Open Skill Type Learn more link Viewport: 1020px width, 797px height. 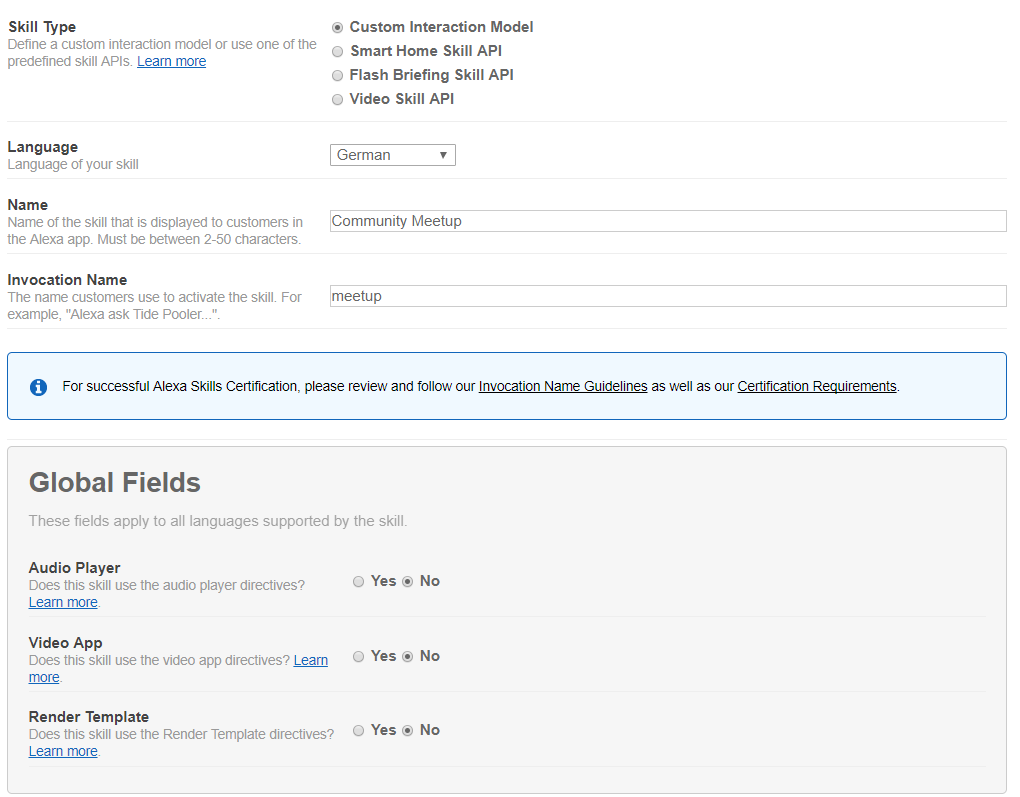pos(172,61)
